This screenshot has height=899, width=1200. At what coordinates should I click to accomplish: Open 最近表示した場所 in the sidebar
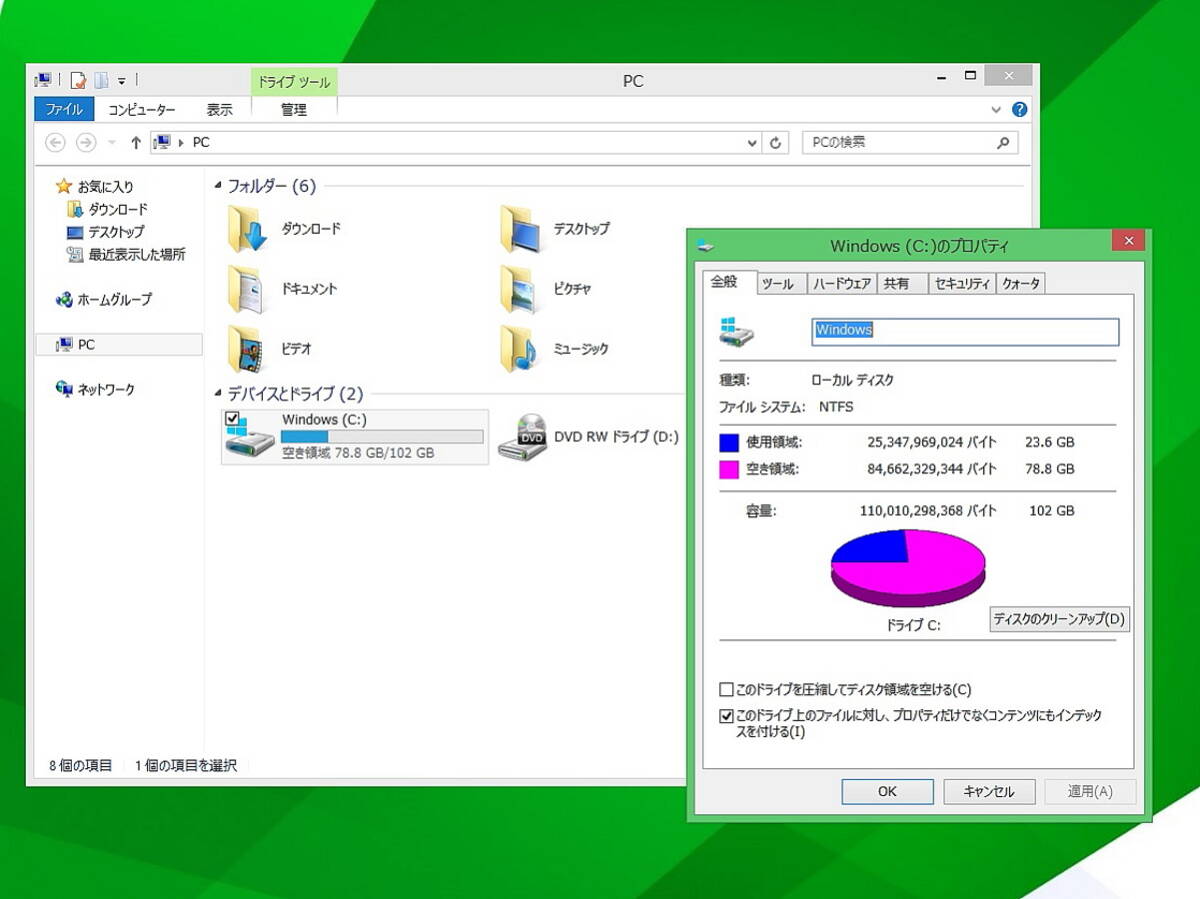click(x=126, y=255)
